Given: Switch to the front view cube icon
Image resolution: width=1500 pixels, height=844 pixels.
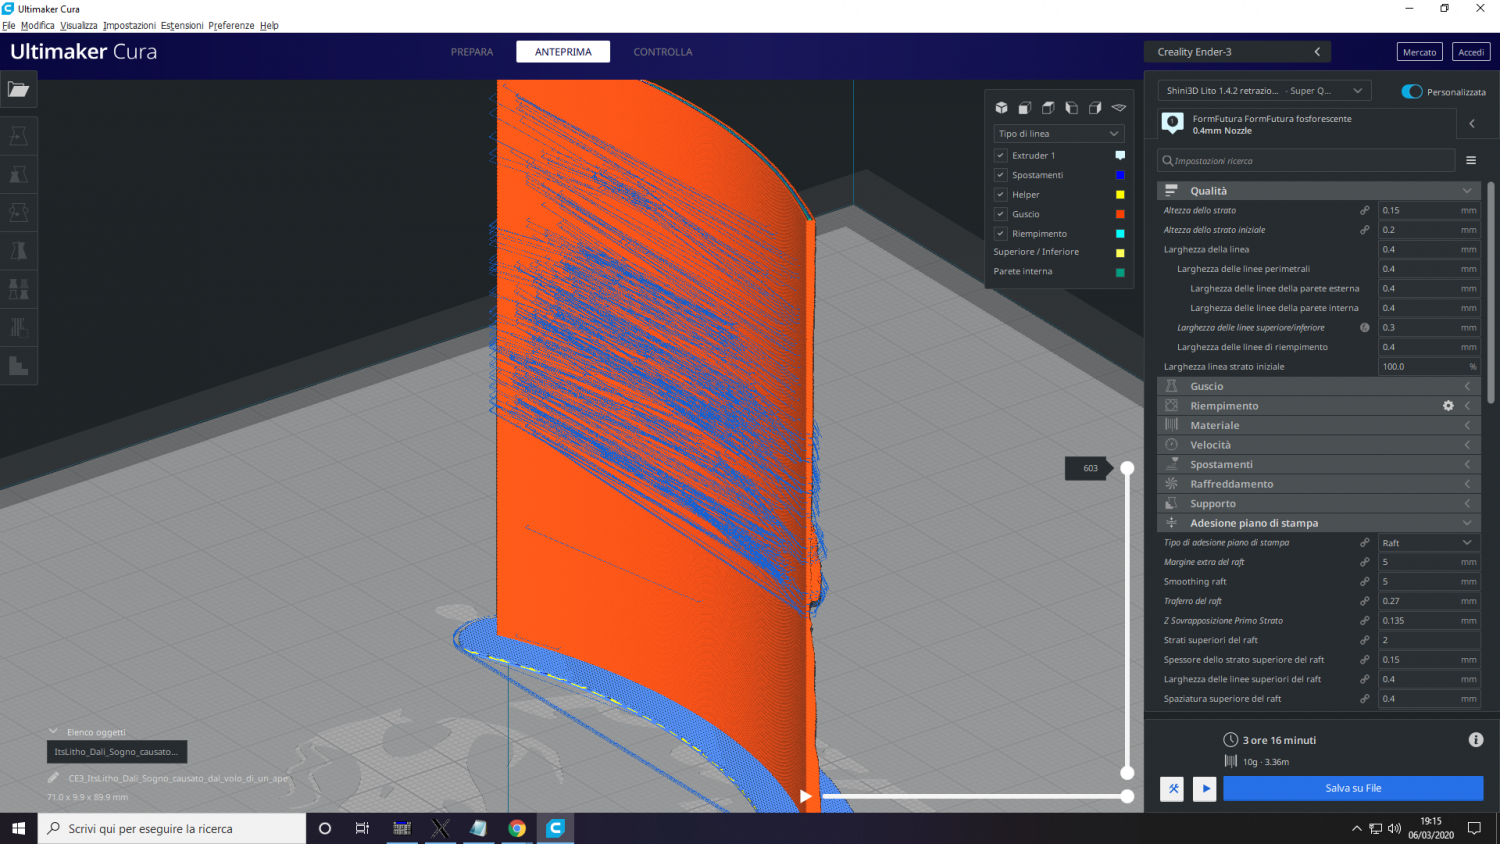Looking at the screenshot, I should click(1025, 108).
